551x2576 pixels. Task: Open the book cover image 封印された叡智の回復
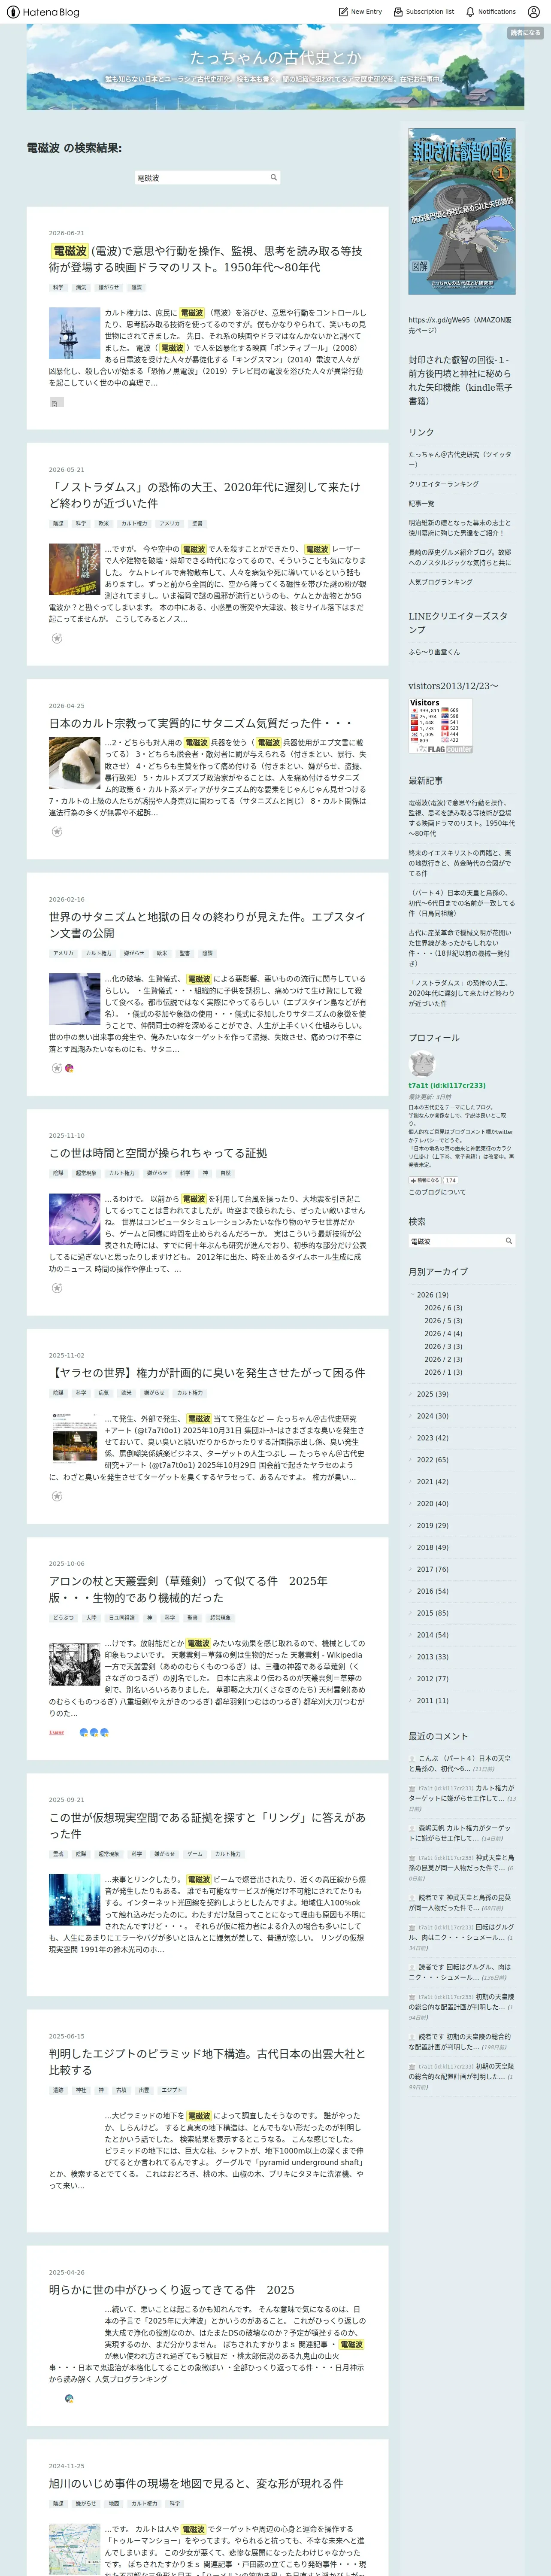pyautogui.click(x=462, y=211)
